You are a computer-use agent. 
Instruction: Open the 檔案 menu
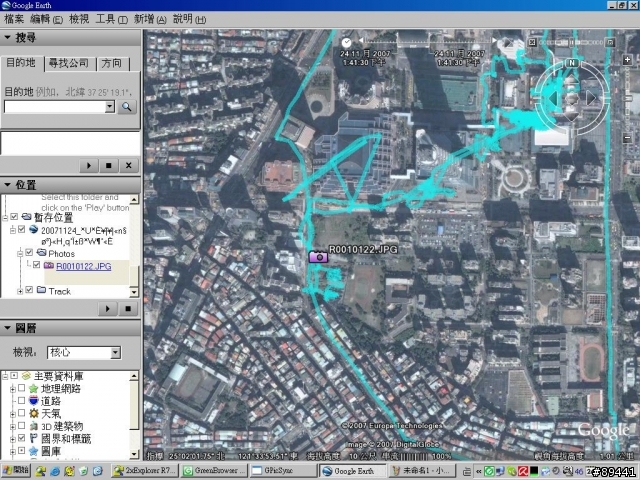click(14, 19)
